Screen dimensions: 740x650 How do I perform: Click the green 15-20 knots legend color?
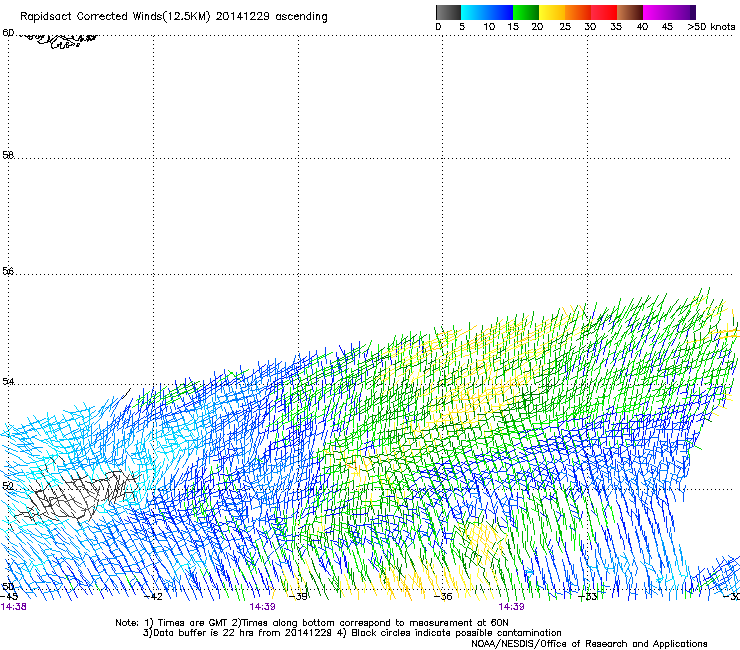click(x=526, y=12)
